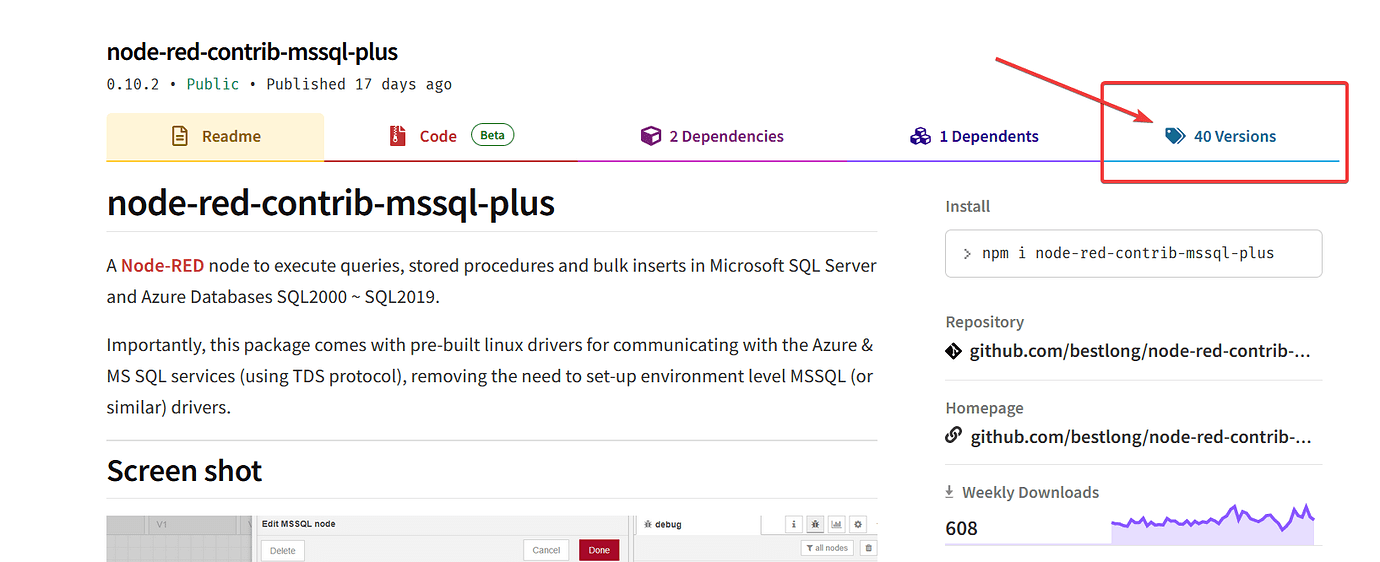This screenshot has width=1380, height=562.
Task: Click the Beta badge next to Code
Action: [492, 135]
